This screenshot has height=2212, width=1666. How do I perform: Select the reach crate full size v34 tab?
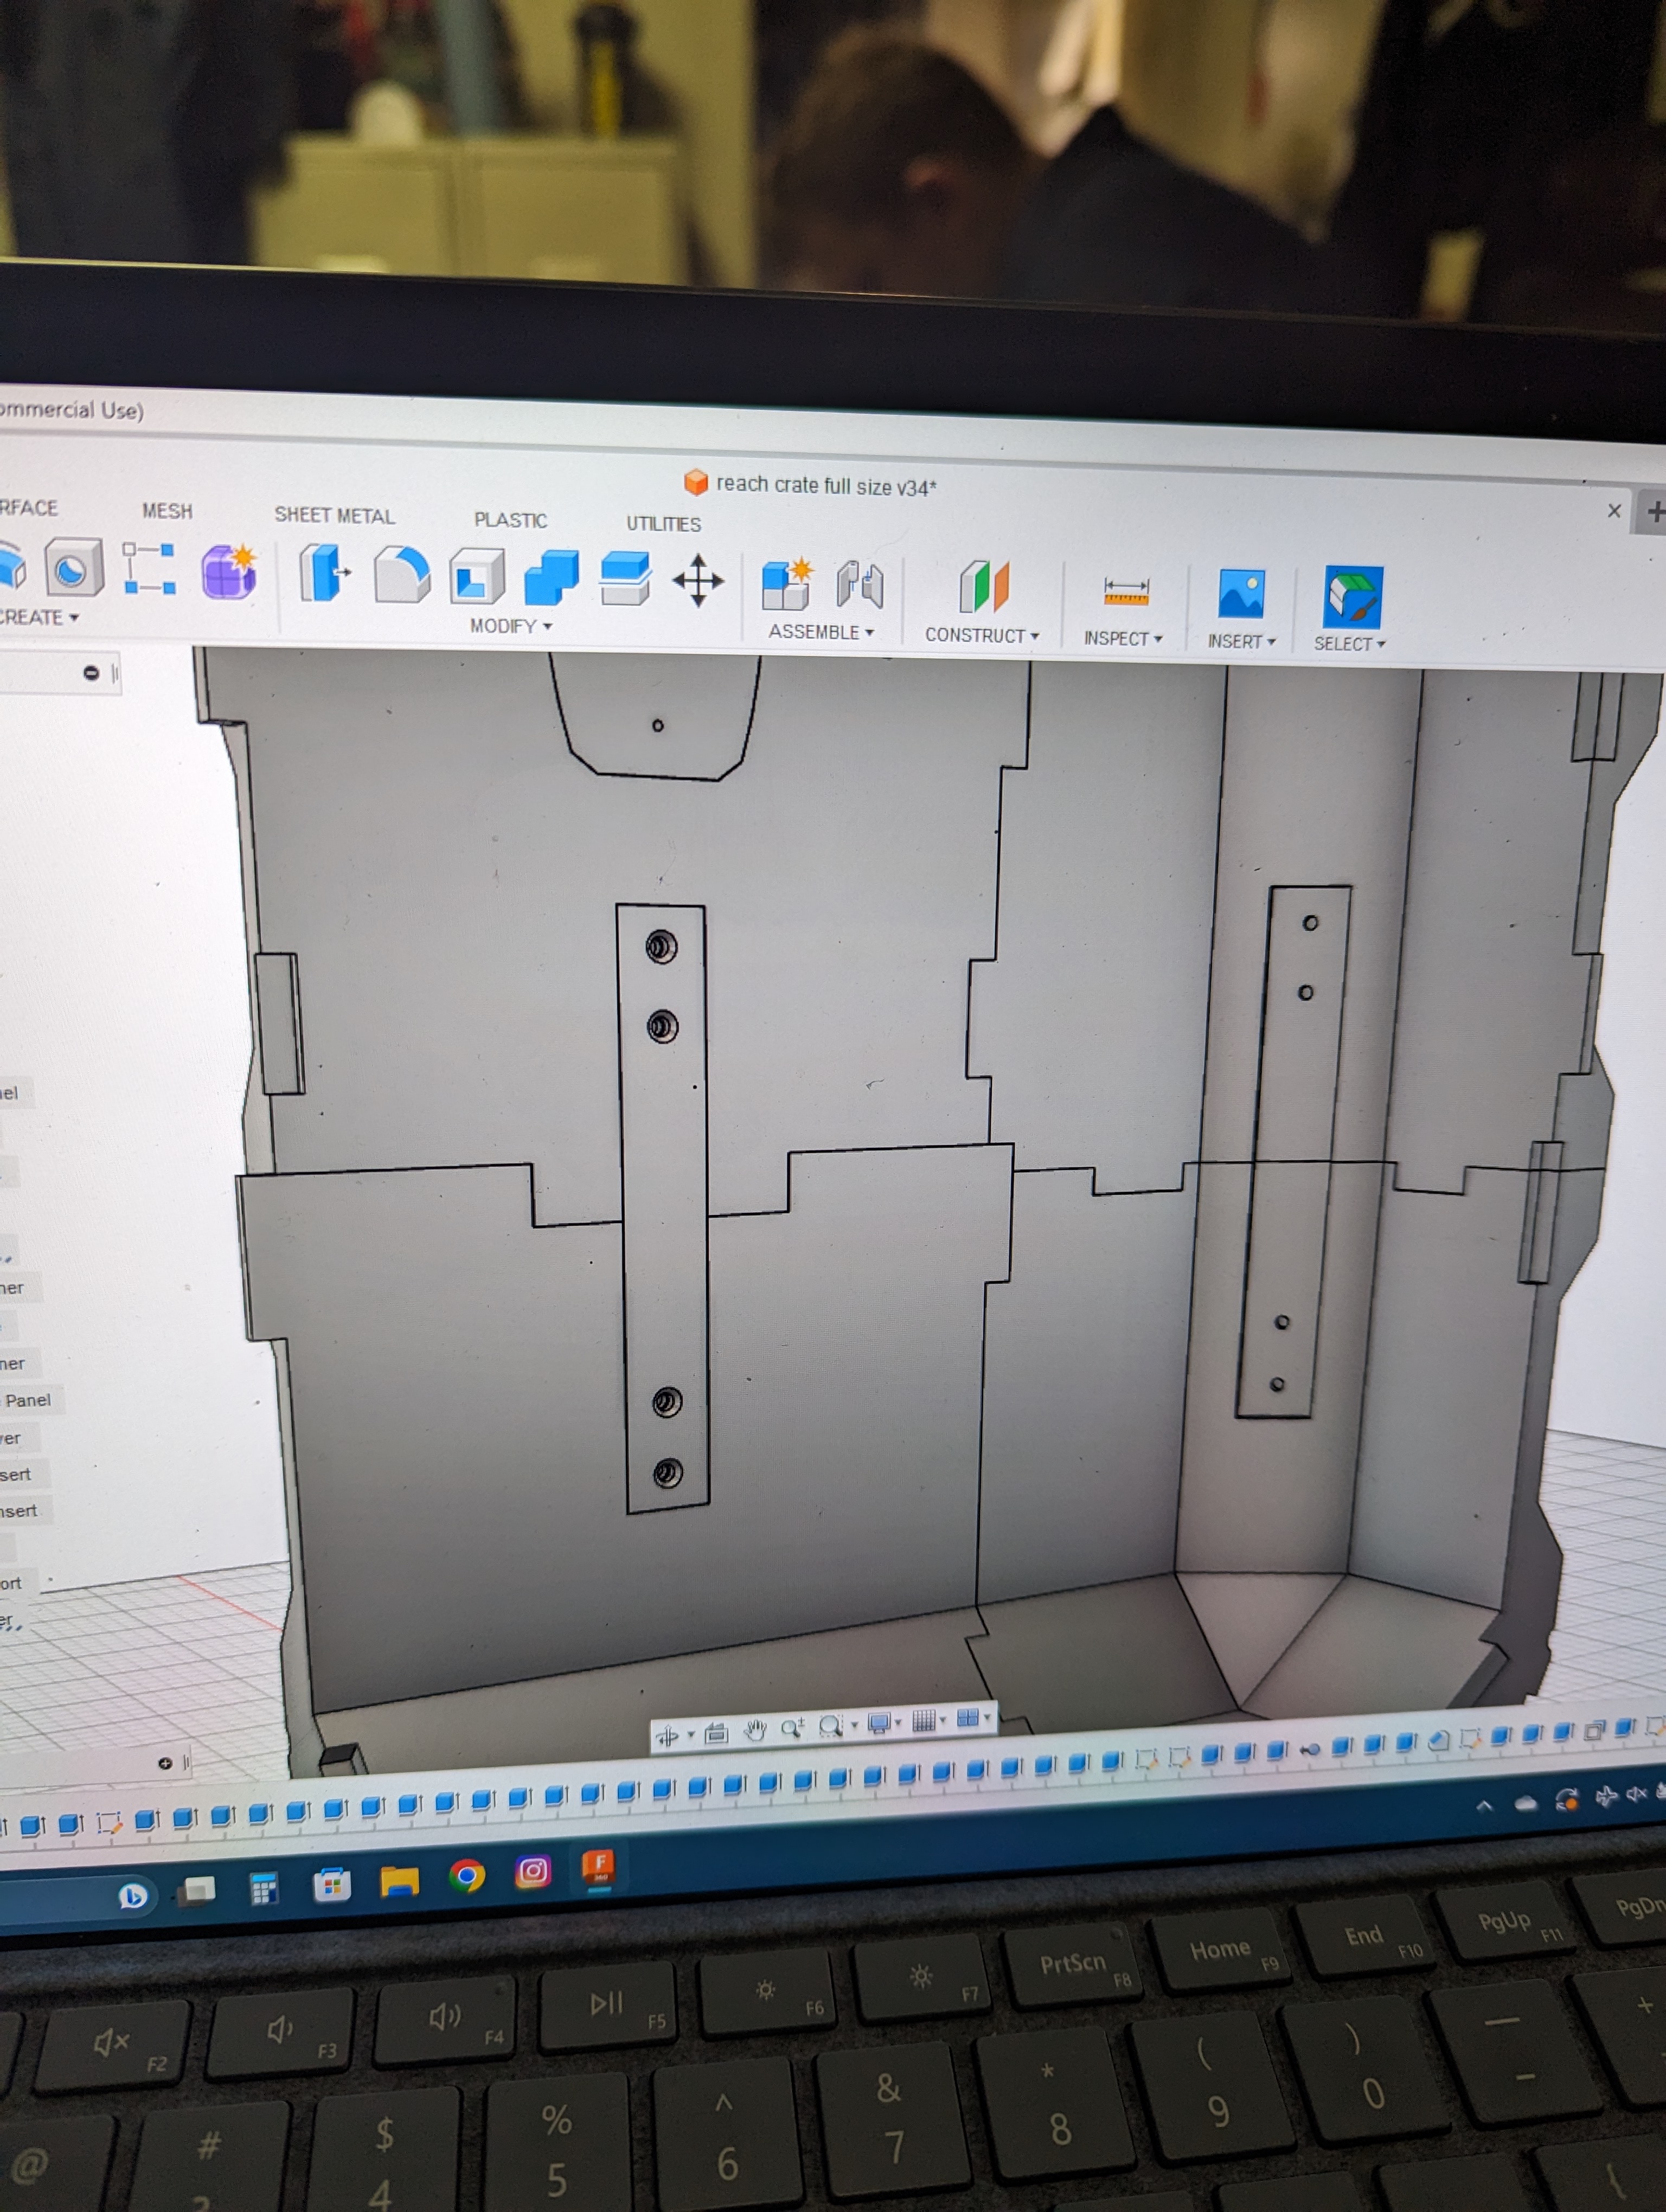click(x=811, y=485)
